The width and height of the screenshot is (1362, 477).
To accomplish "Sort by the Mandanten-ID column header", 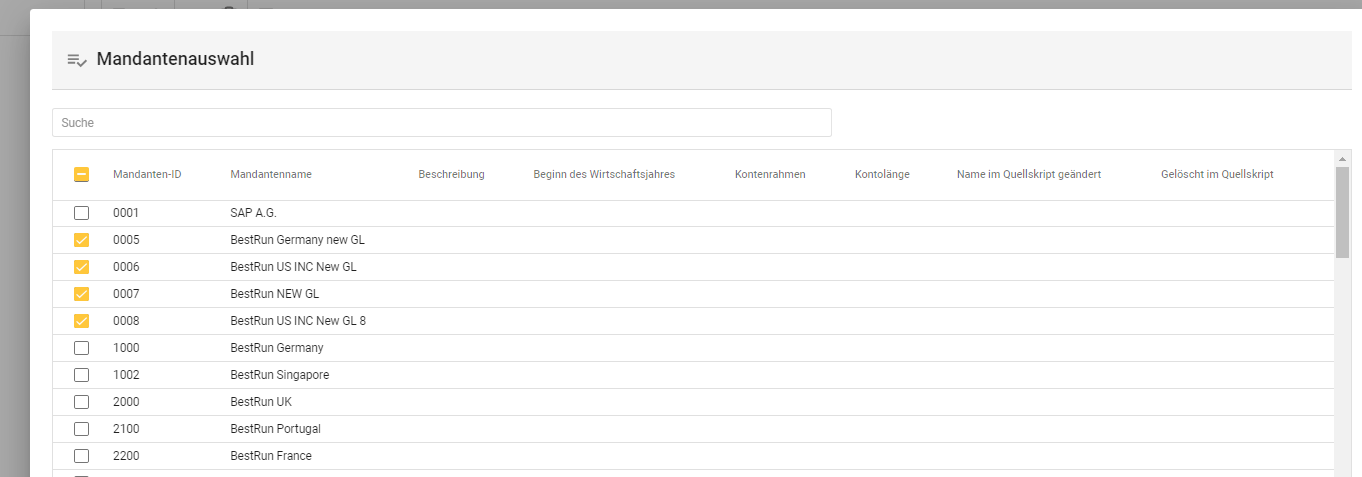I will [x=147, y=174].
